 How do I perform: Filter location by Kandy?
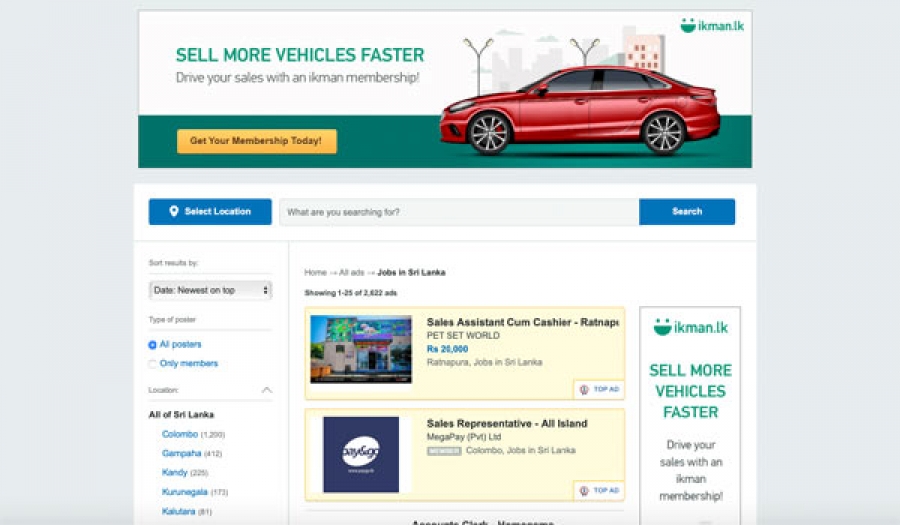point(174,472)
